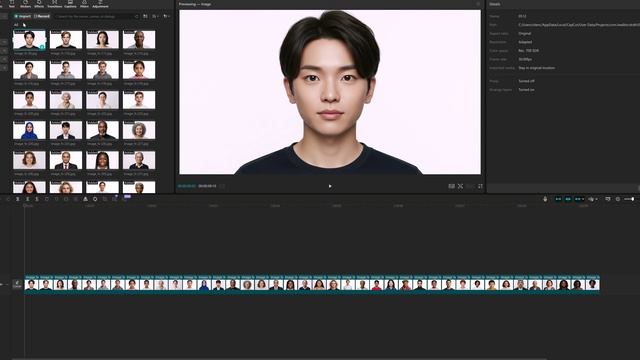Select the man in suit with red tie thumbnail
Screen dimensions: 640x360
tap(66, 160)
